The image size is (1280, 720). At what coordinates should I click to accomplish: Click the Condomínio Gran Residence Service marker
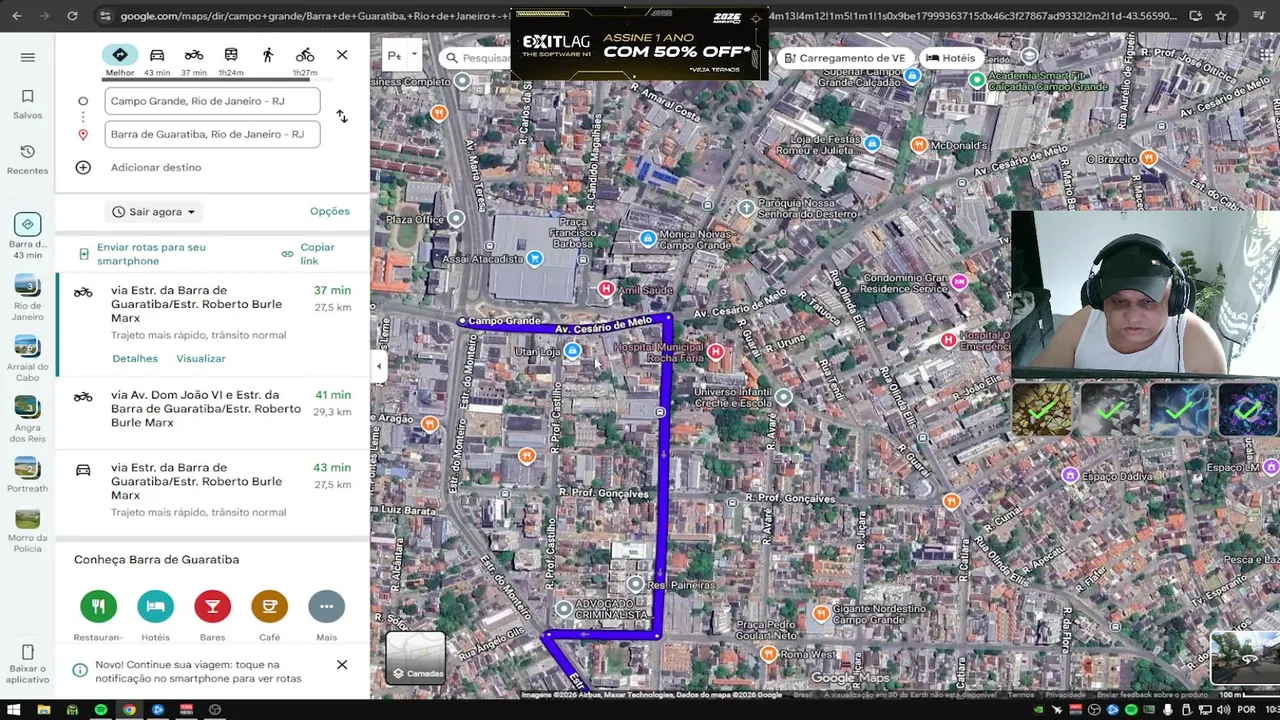pyautogui.click(x=960, y=282)
